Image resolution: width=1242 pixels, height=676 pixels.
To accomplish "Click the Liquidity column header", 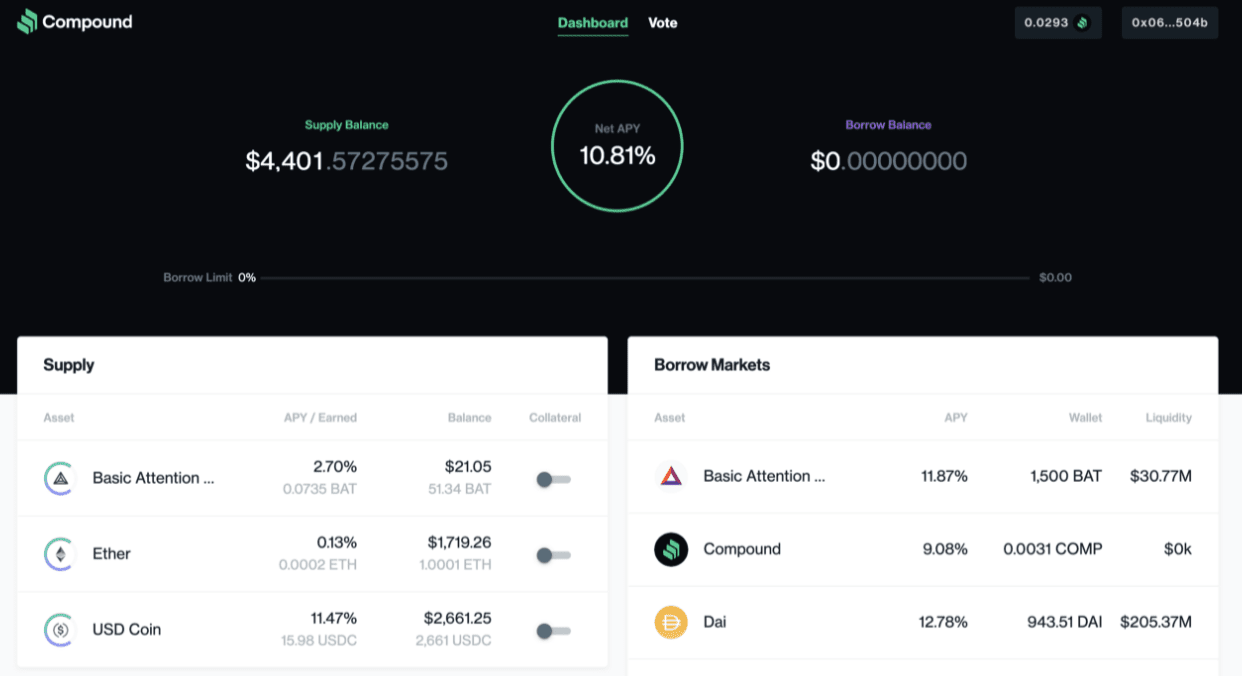I will tap(1169, 418).
